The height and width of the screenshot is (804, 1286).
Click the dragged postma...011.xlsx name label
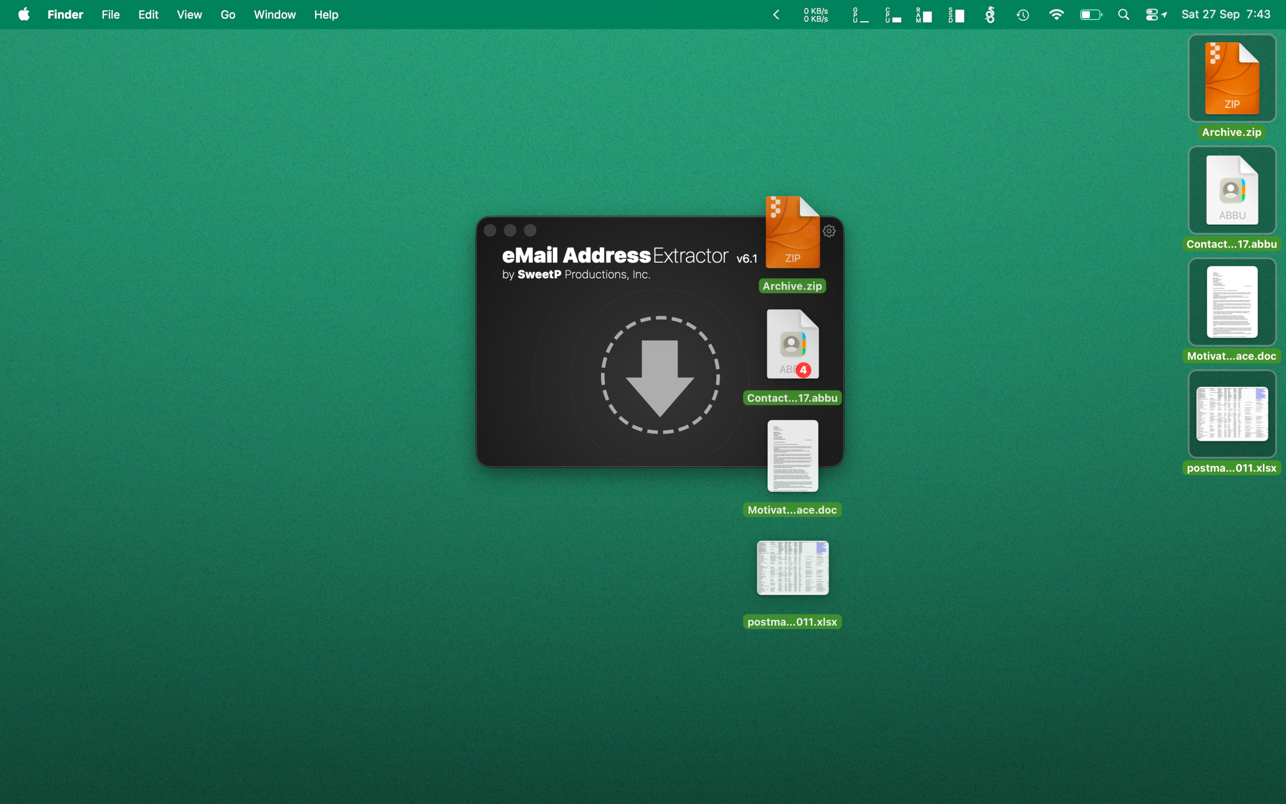pos(792,622)
